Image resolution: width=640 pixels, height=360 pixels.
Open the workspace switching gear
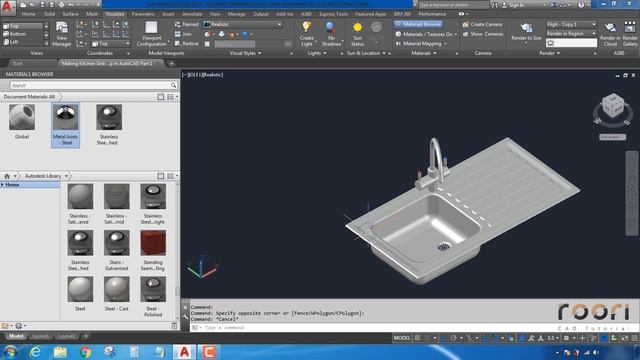(566, 338)
